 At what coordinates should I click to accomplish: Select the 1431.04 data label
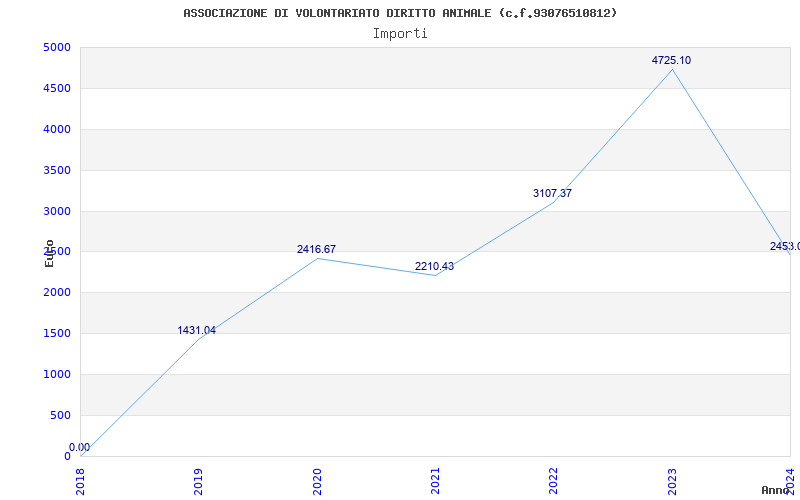[196, 331]
